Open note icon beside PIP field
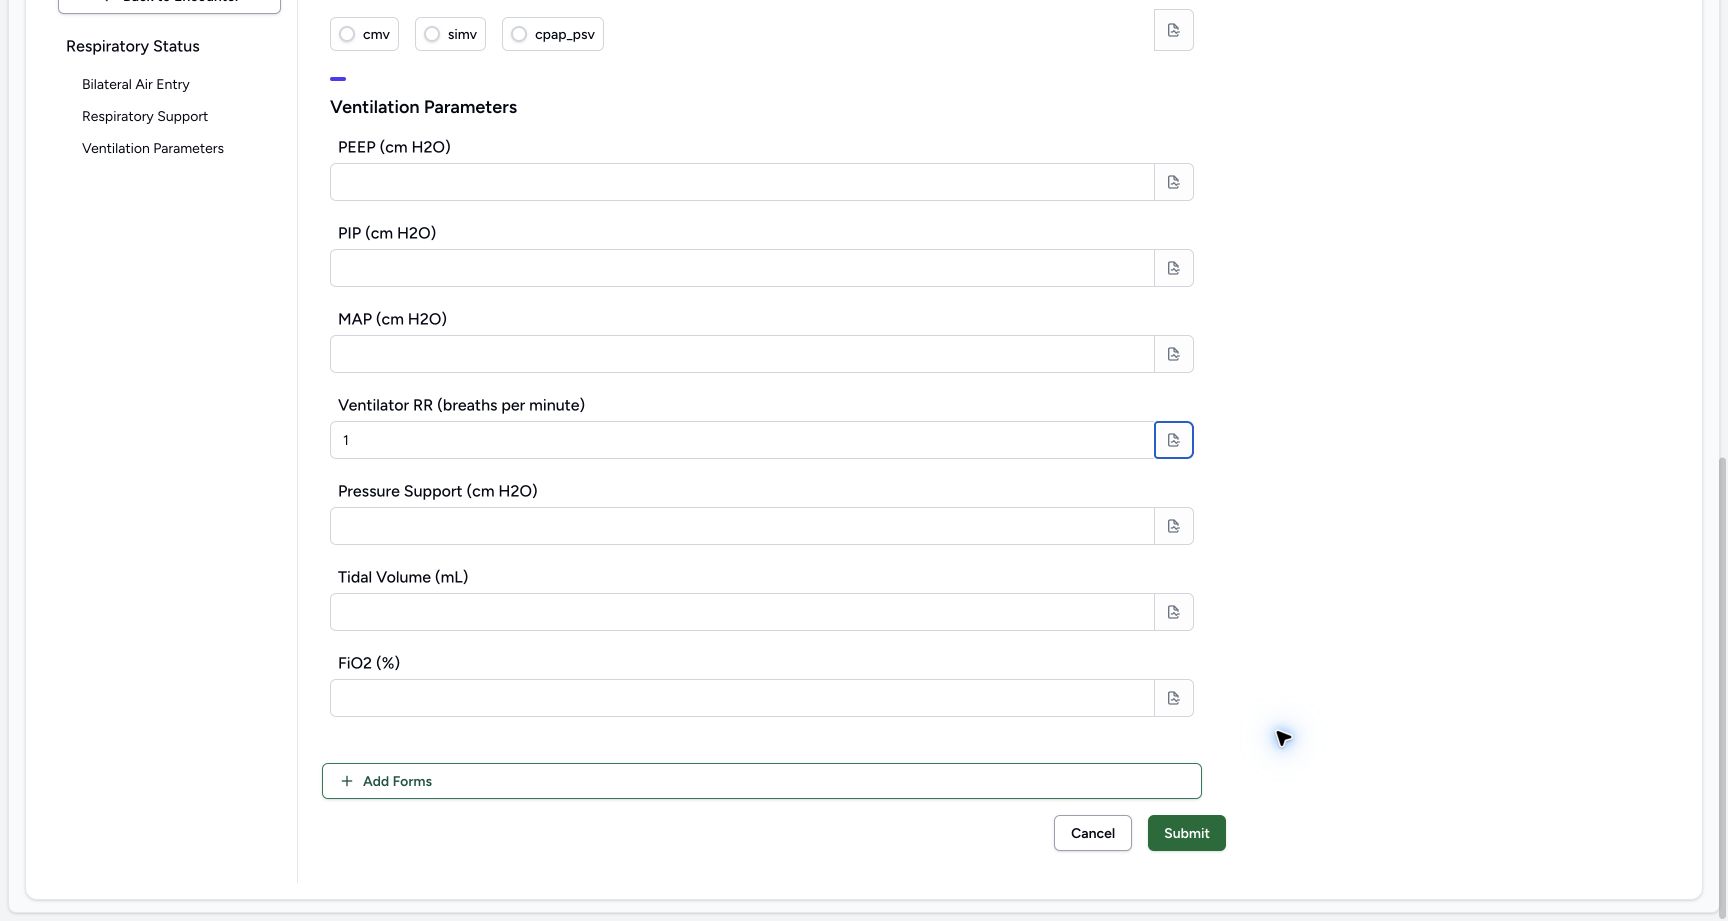 pyautogui.click(x=1174, y=268)
